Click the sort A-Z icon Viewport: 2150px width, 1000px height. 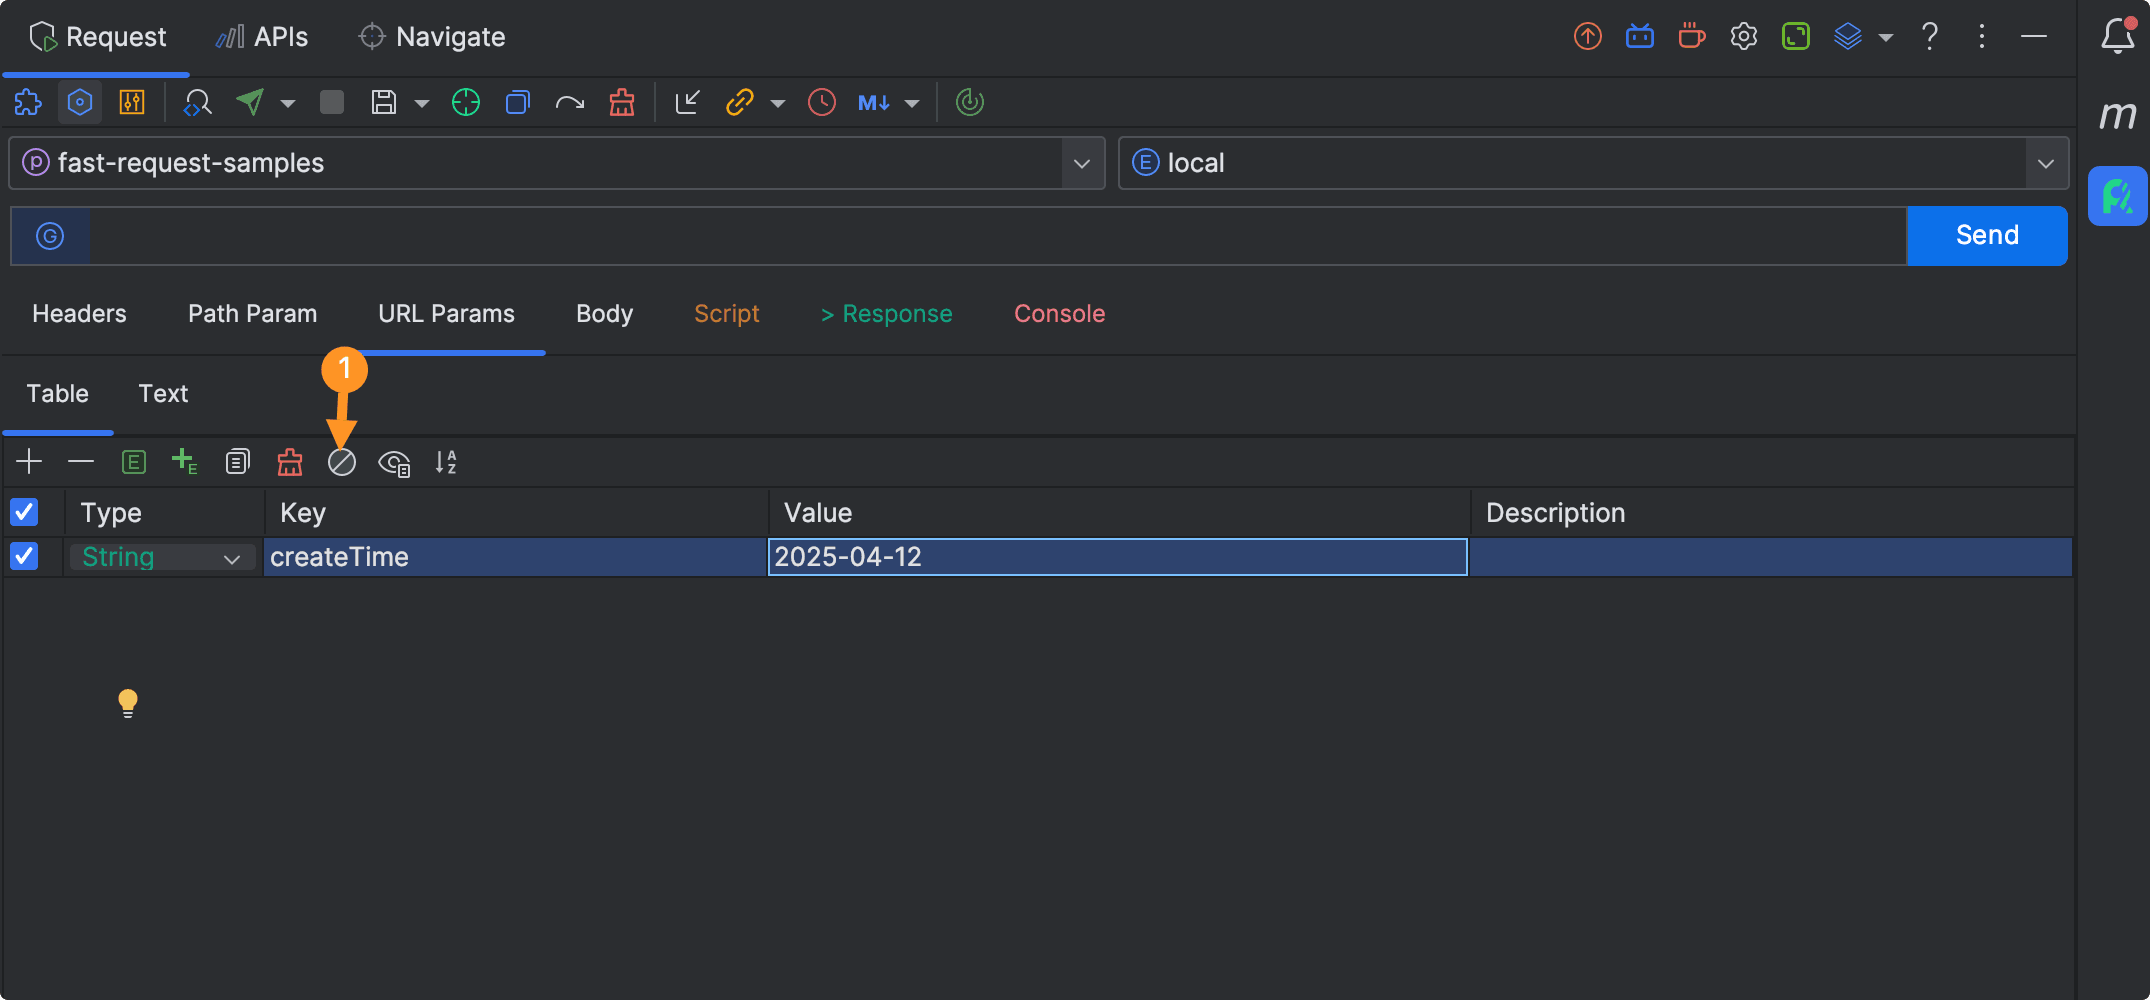pyautogui.click(x=446, y=462)
